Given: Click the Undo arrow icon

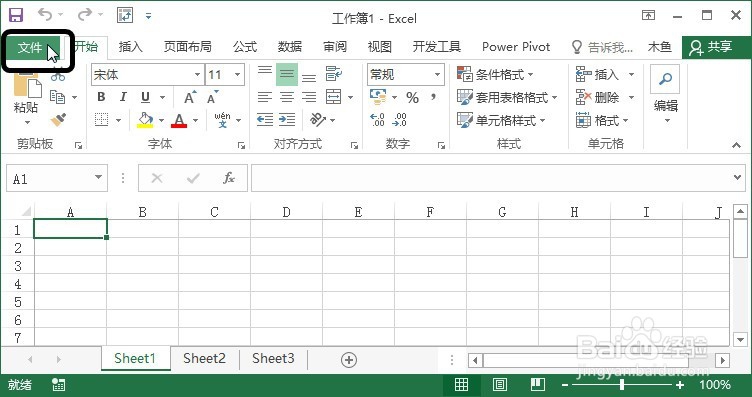Looking at the screenshot, I should (45, 15).
